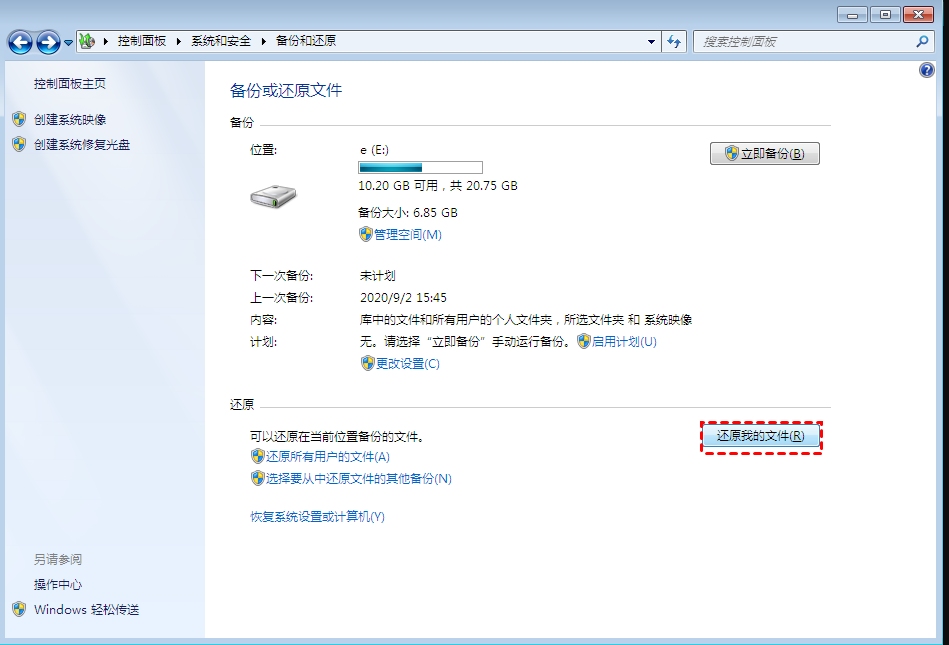
Task: Select 系统和安全 breadcrumb in address bar
Action: click(221, 41)
